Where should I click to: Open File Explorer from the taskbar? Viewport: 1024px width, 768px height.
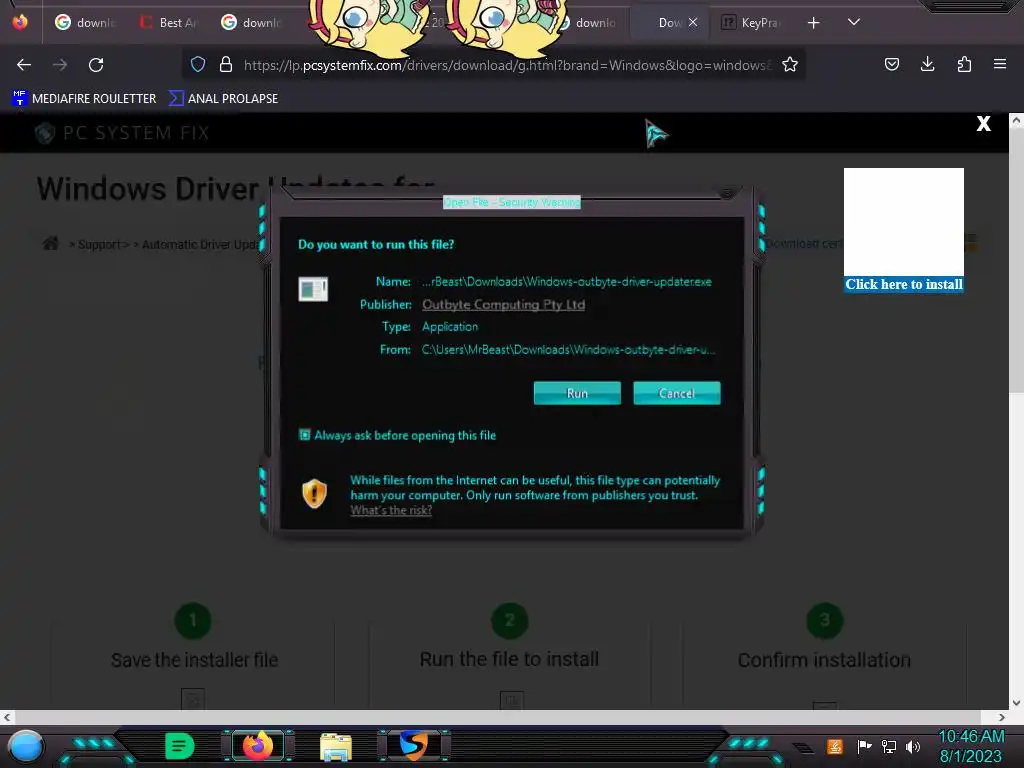pos(336,746)
